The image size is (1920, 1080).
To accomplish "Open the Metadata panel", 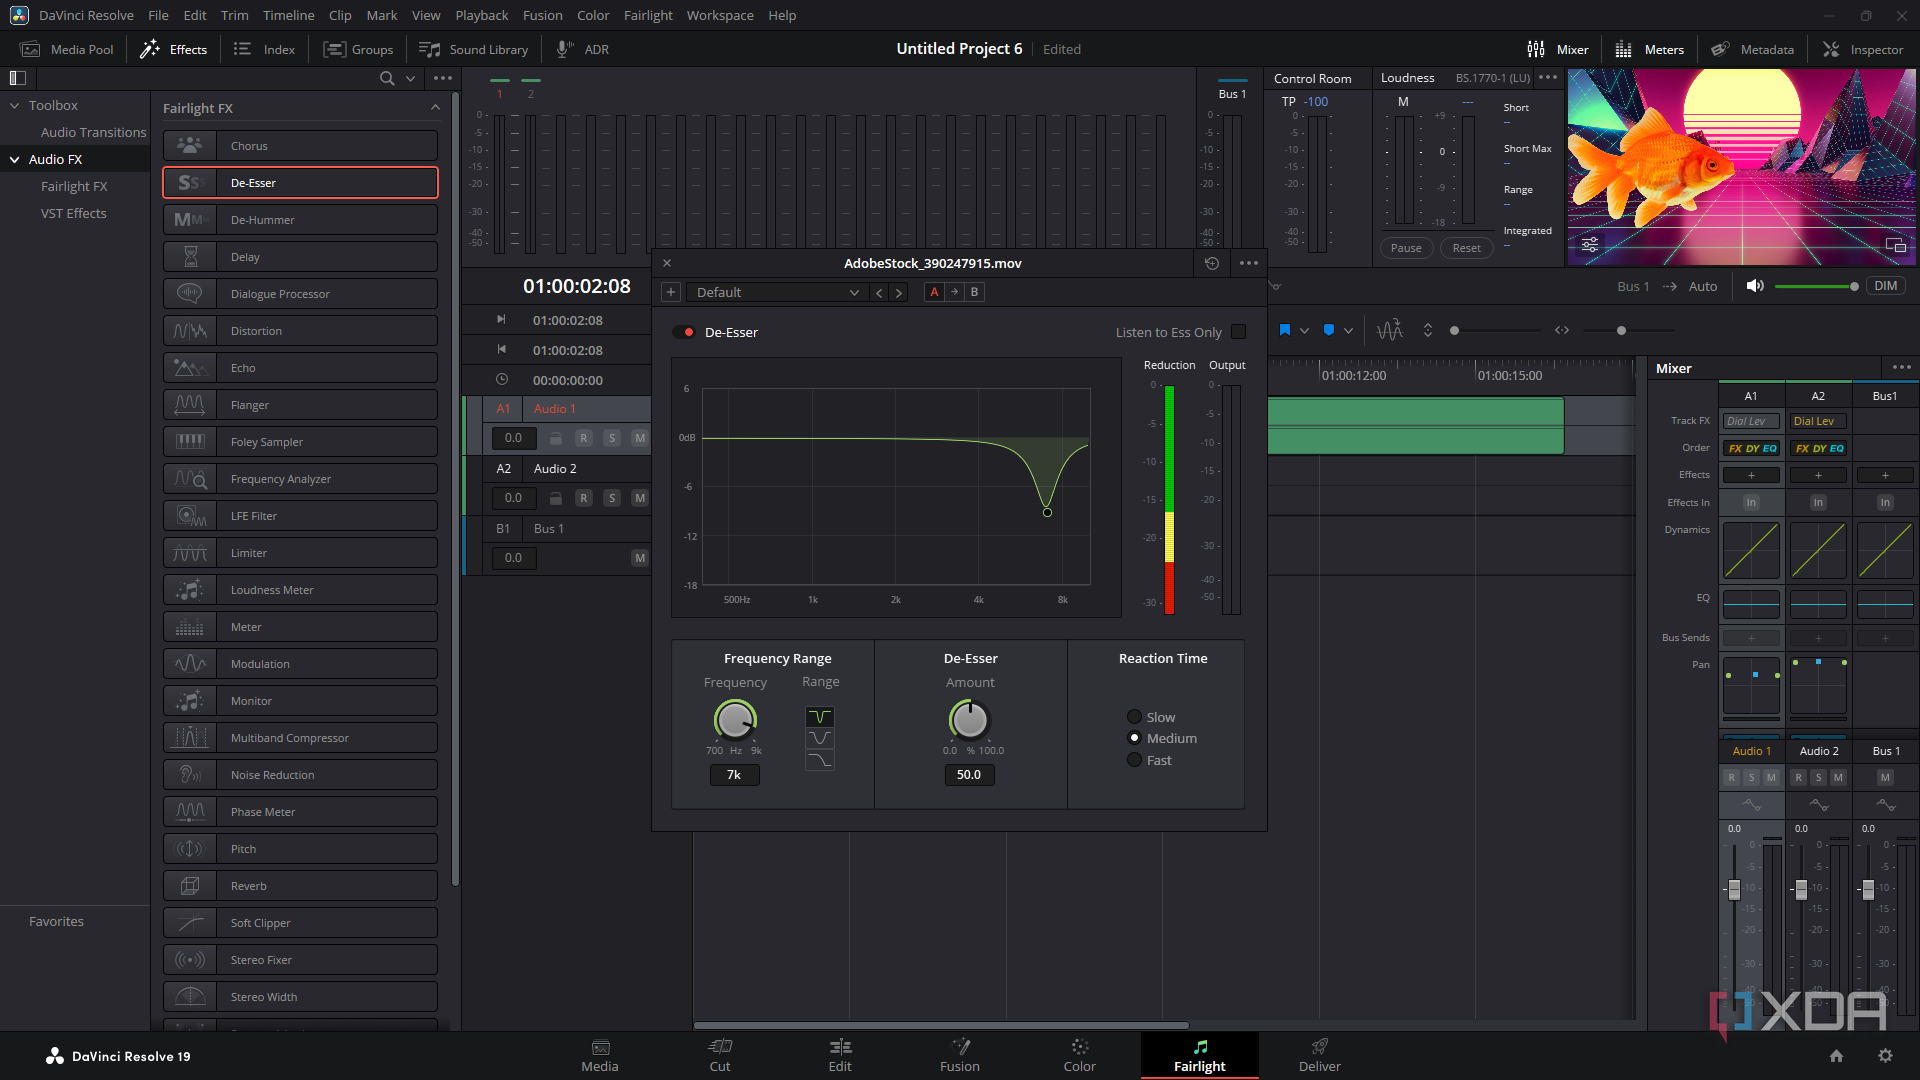I will coord(1752,49).
